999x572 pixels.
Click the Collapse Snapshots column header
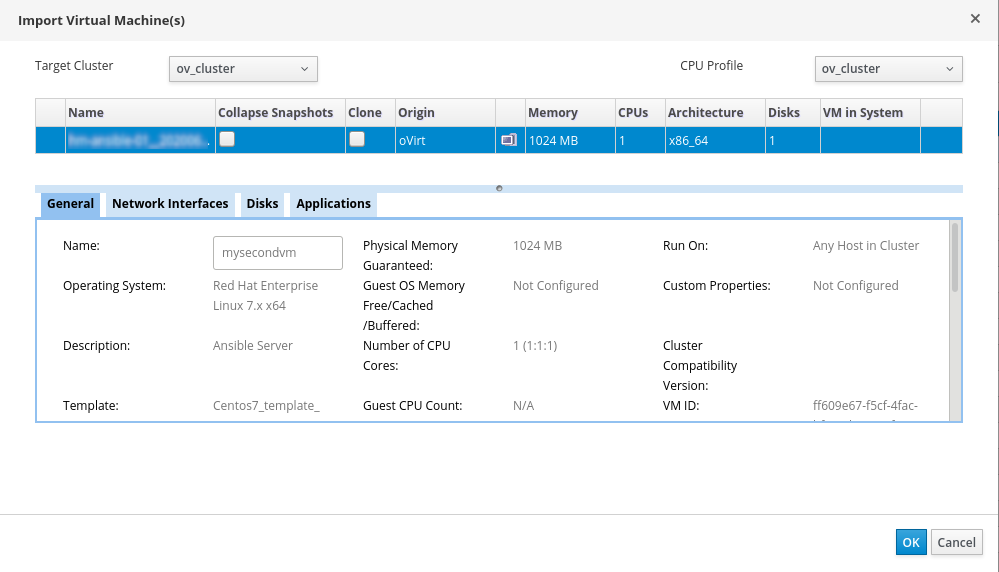click(x=280, y=113)
